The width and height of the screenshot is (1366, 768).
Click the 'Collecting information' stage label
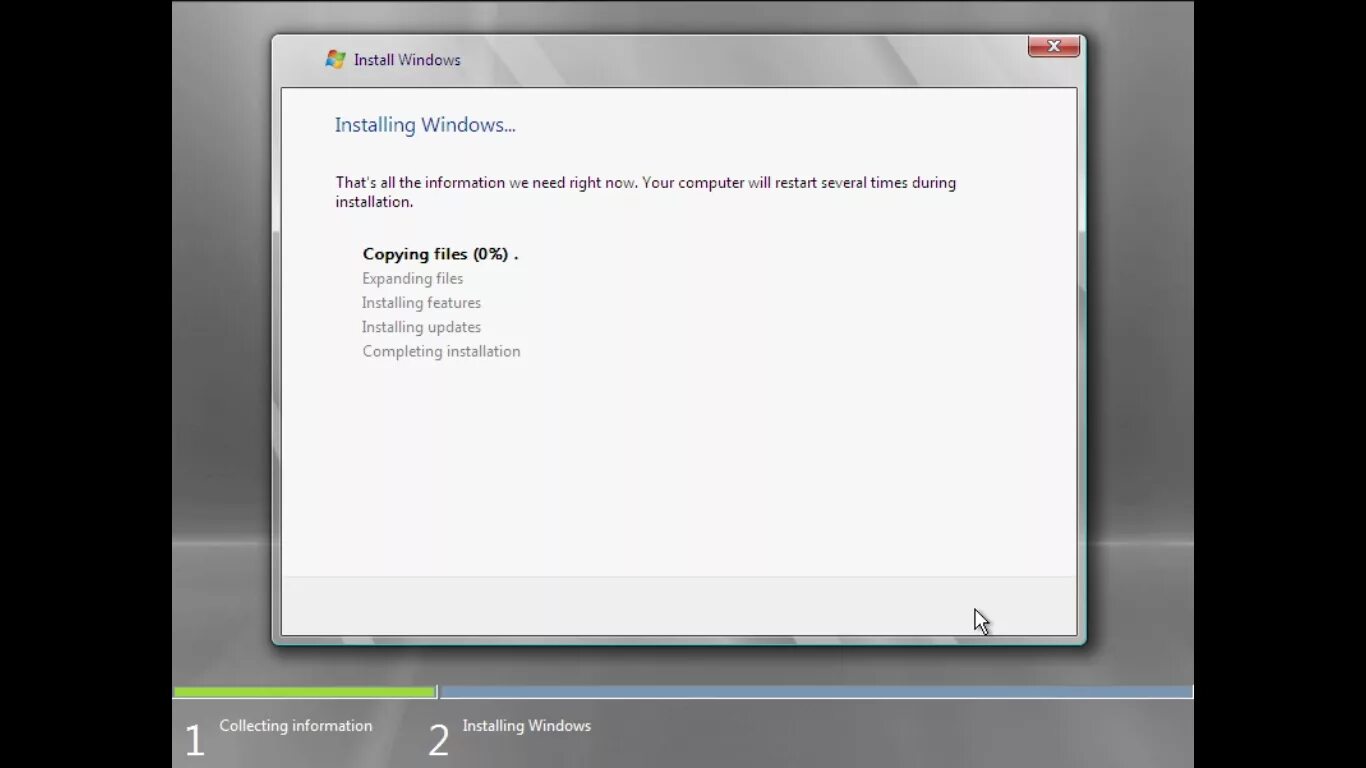(x=296, y=726)
